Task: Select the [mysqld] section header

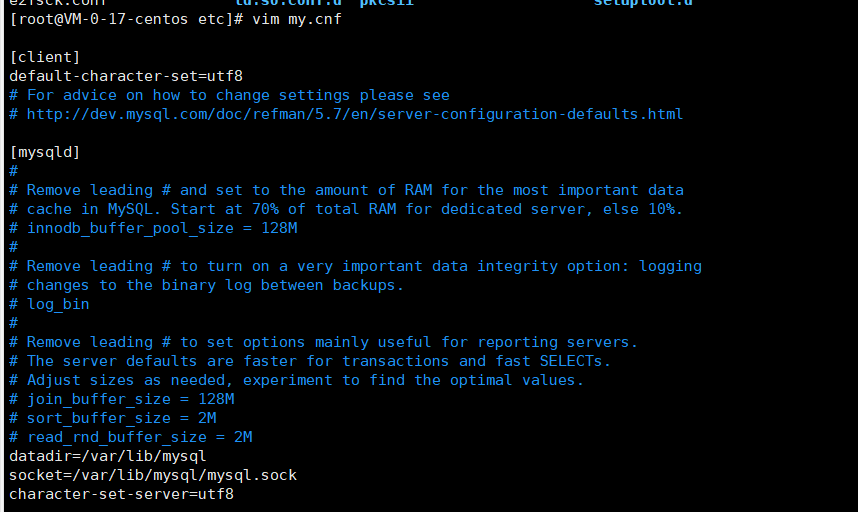Action: (45, 152)
